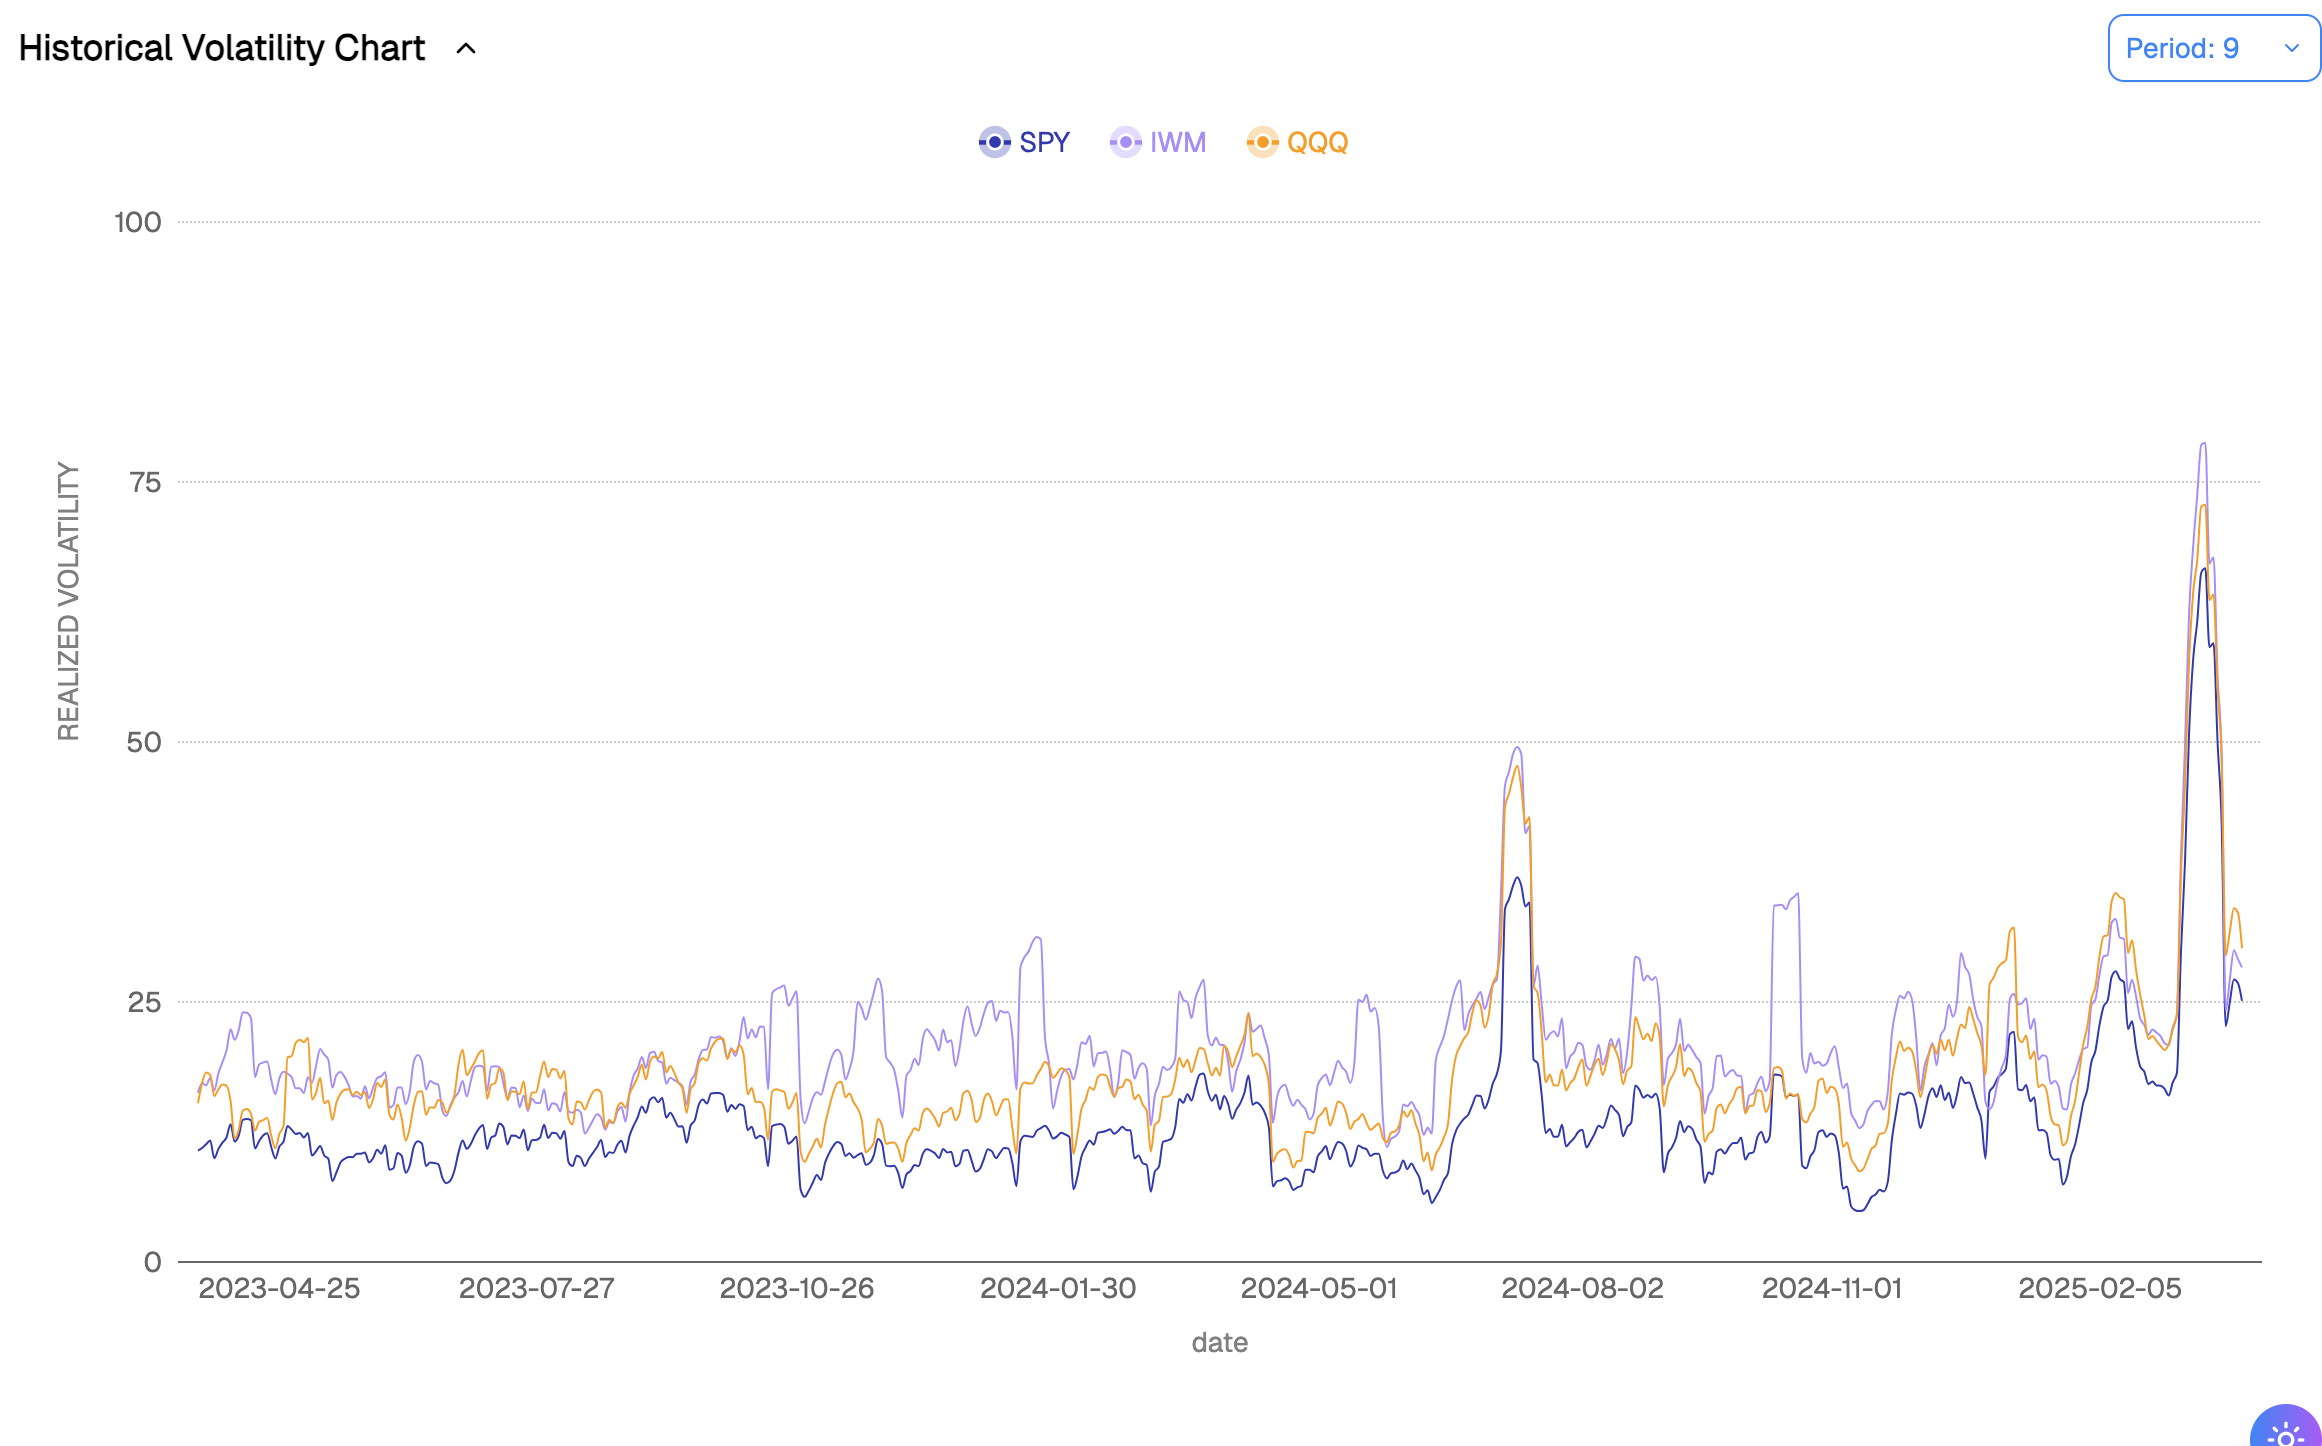Toggle IWM series legend marker
The image size is (2322, 1446).
(x=1125, y=142)
